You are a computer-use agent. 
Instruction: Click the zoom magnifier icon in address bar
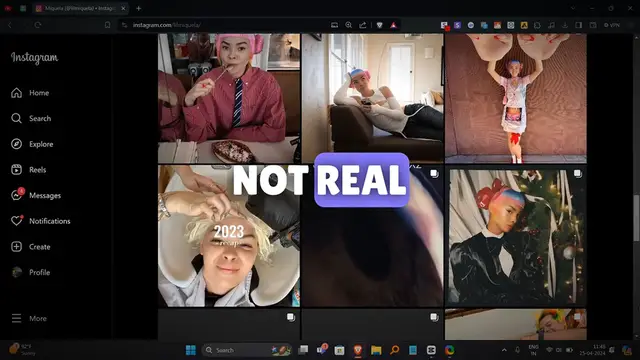[x=349, y=25]
